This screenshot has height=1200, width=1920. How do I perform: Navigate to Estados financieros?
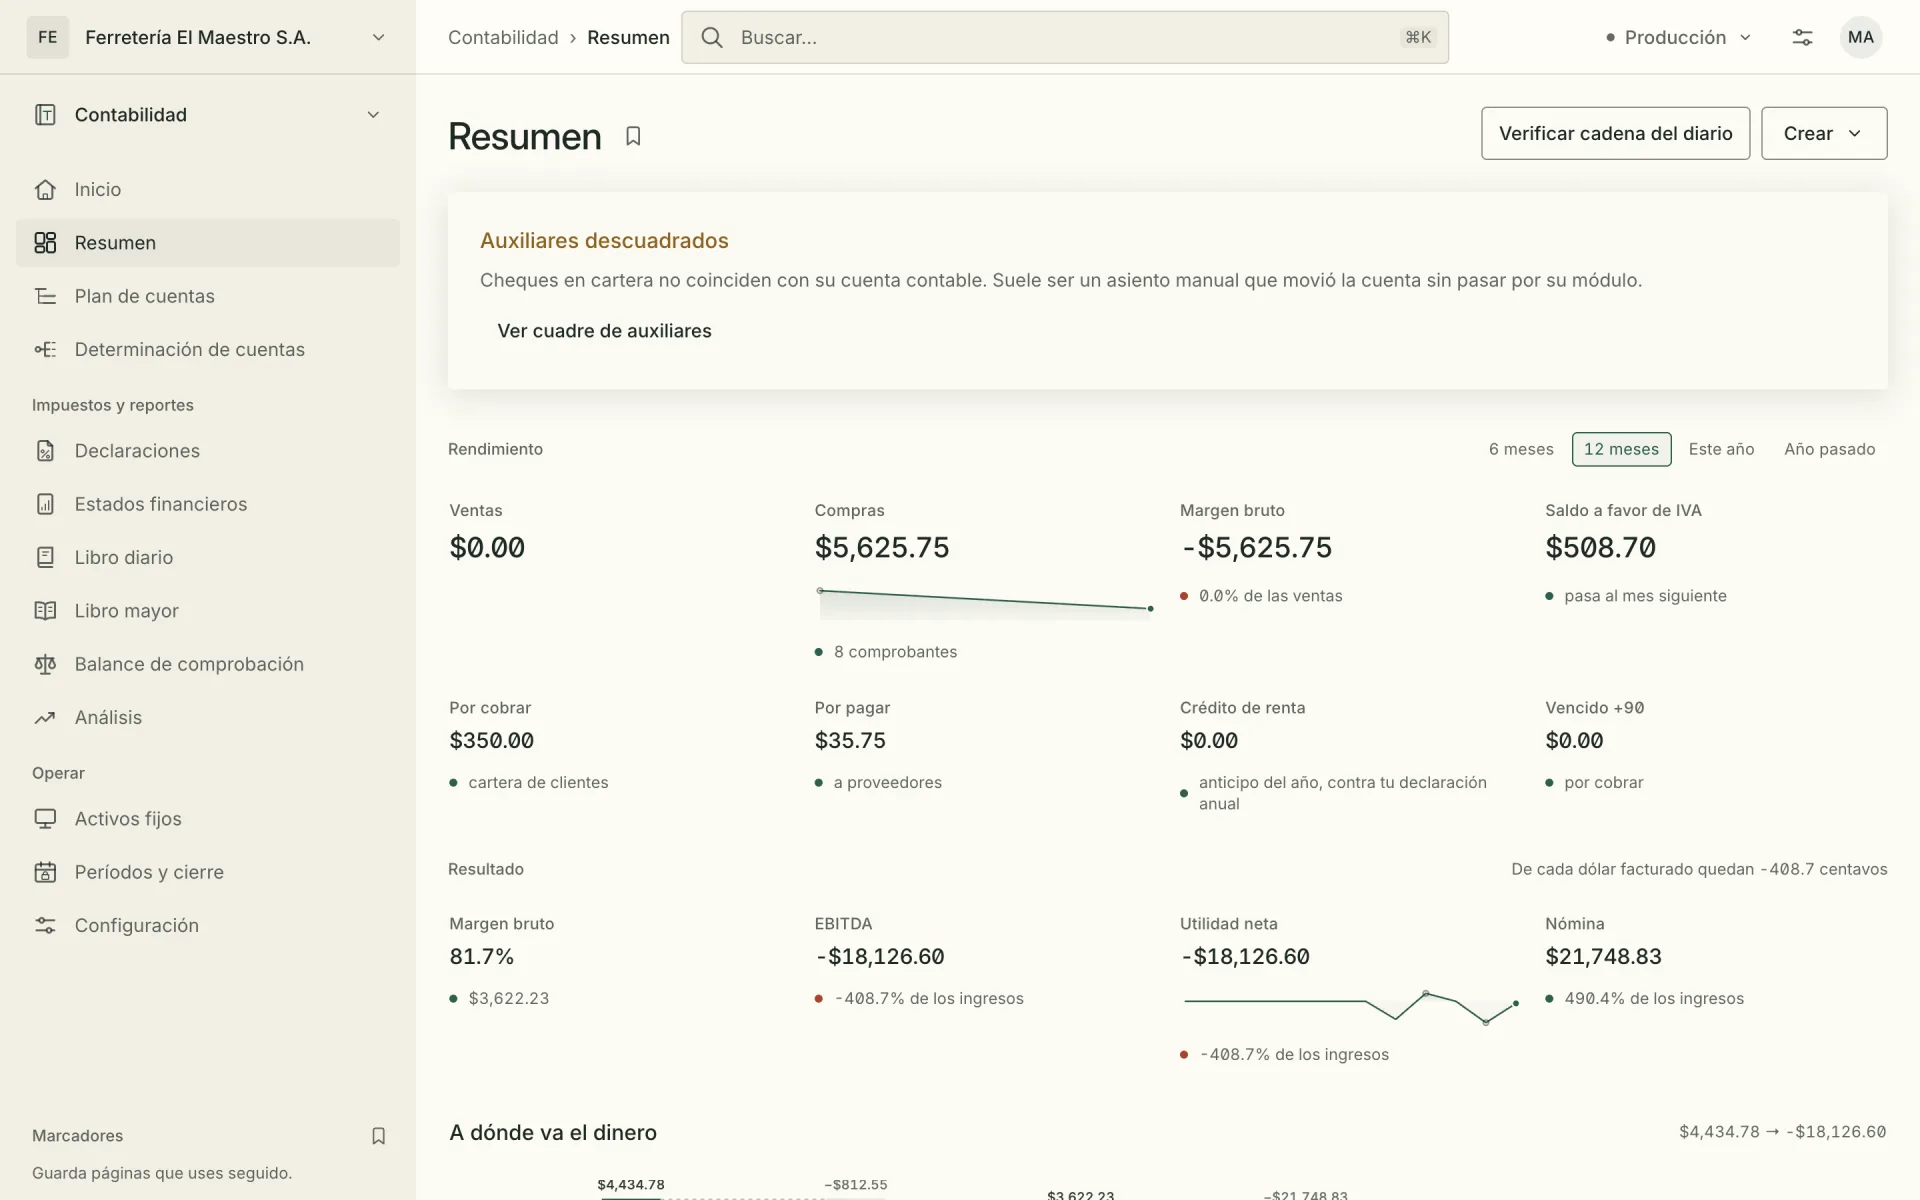(208, 504)
